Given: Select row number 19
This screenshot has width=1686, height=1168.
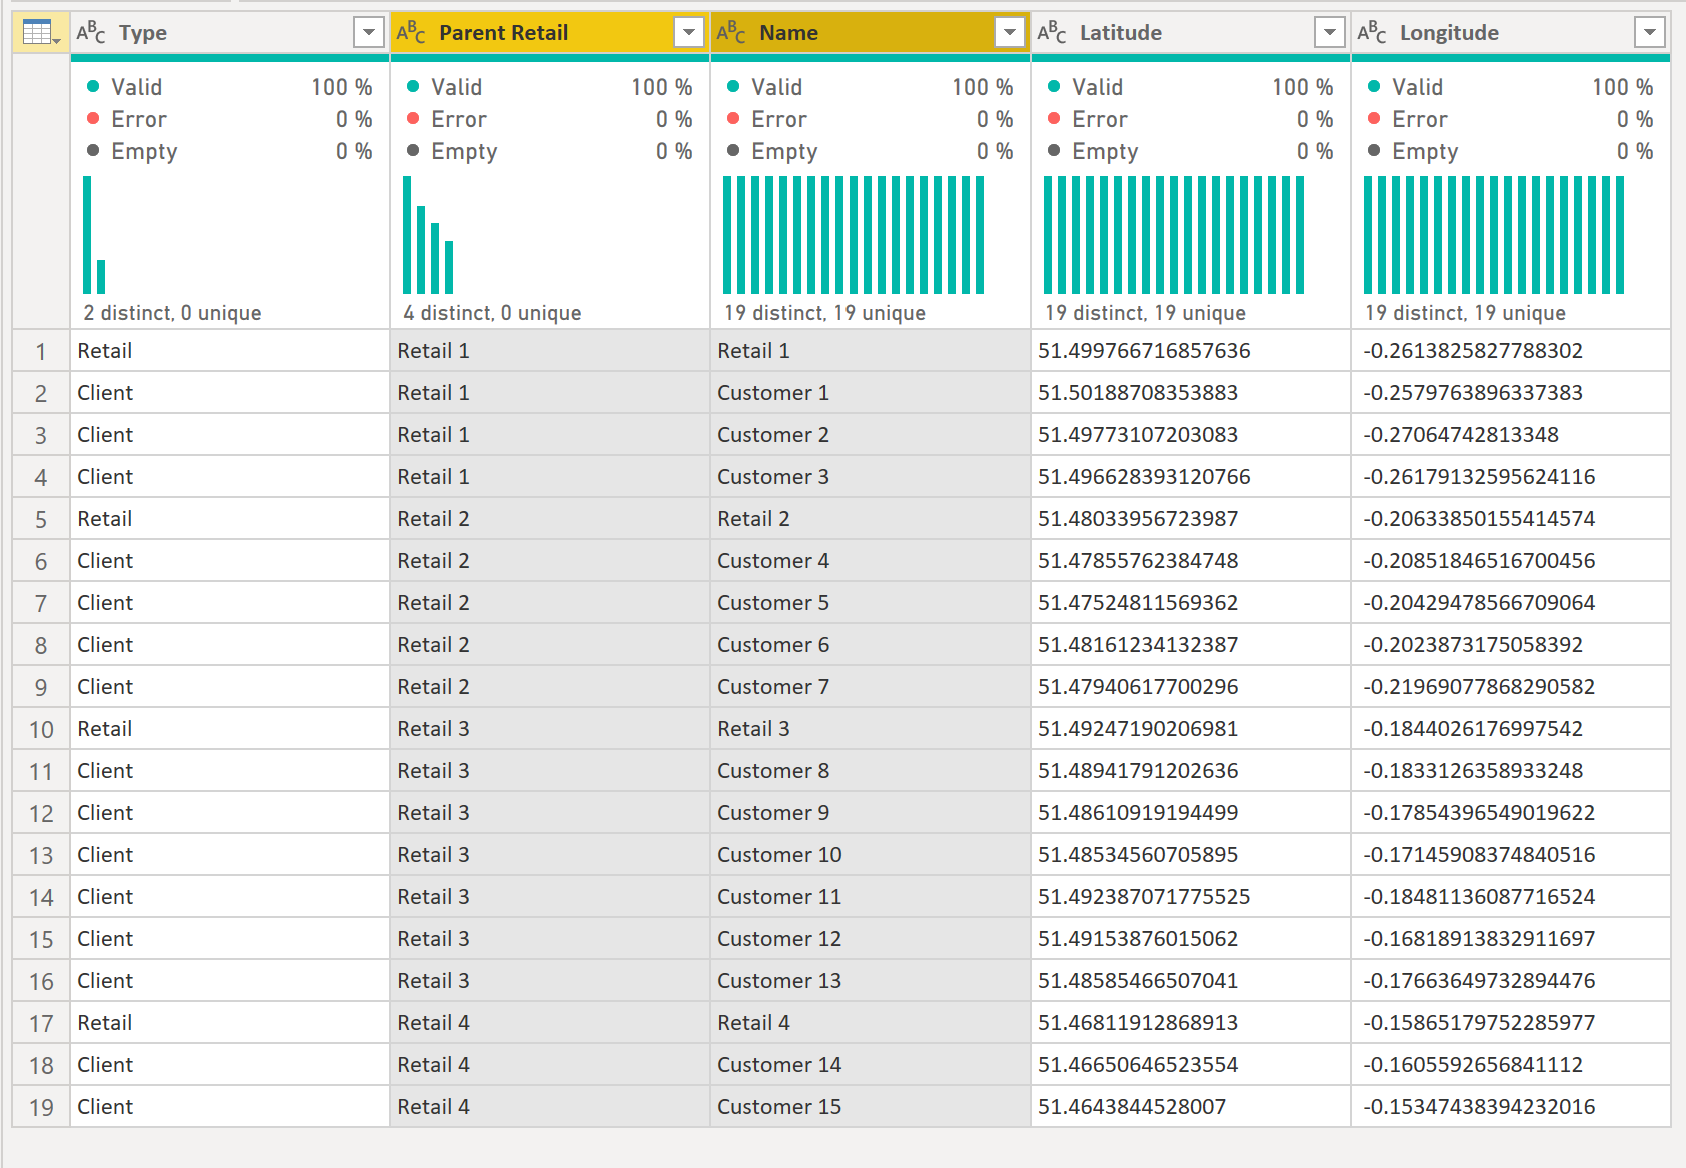Looking at the screenshot, I should point(41,1107).
